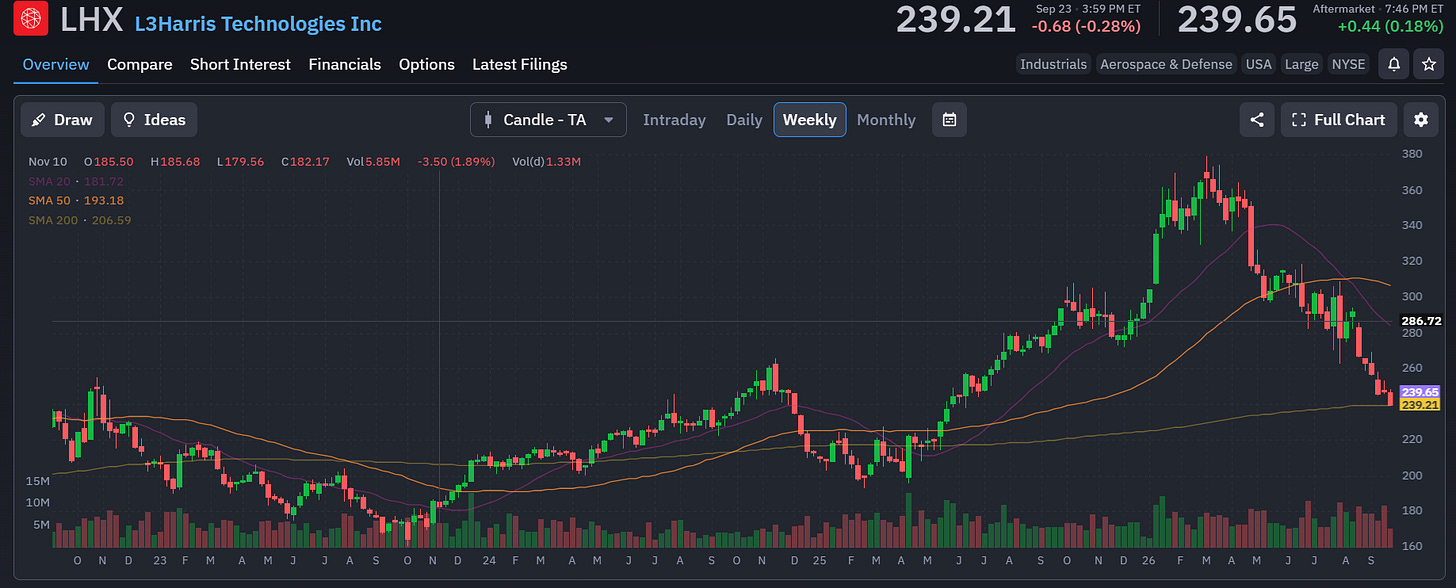Click the 380 price axis label
Image resolution: width=1456 pixels, height=588 pixels.
1412,154
